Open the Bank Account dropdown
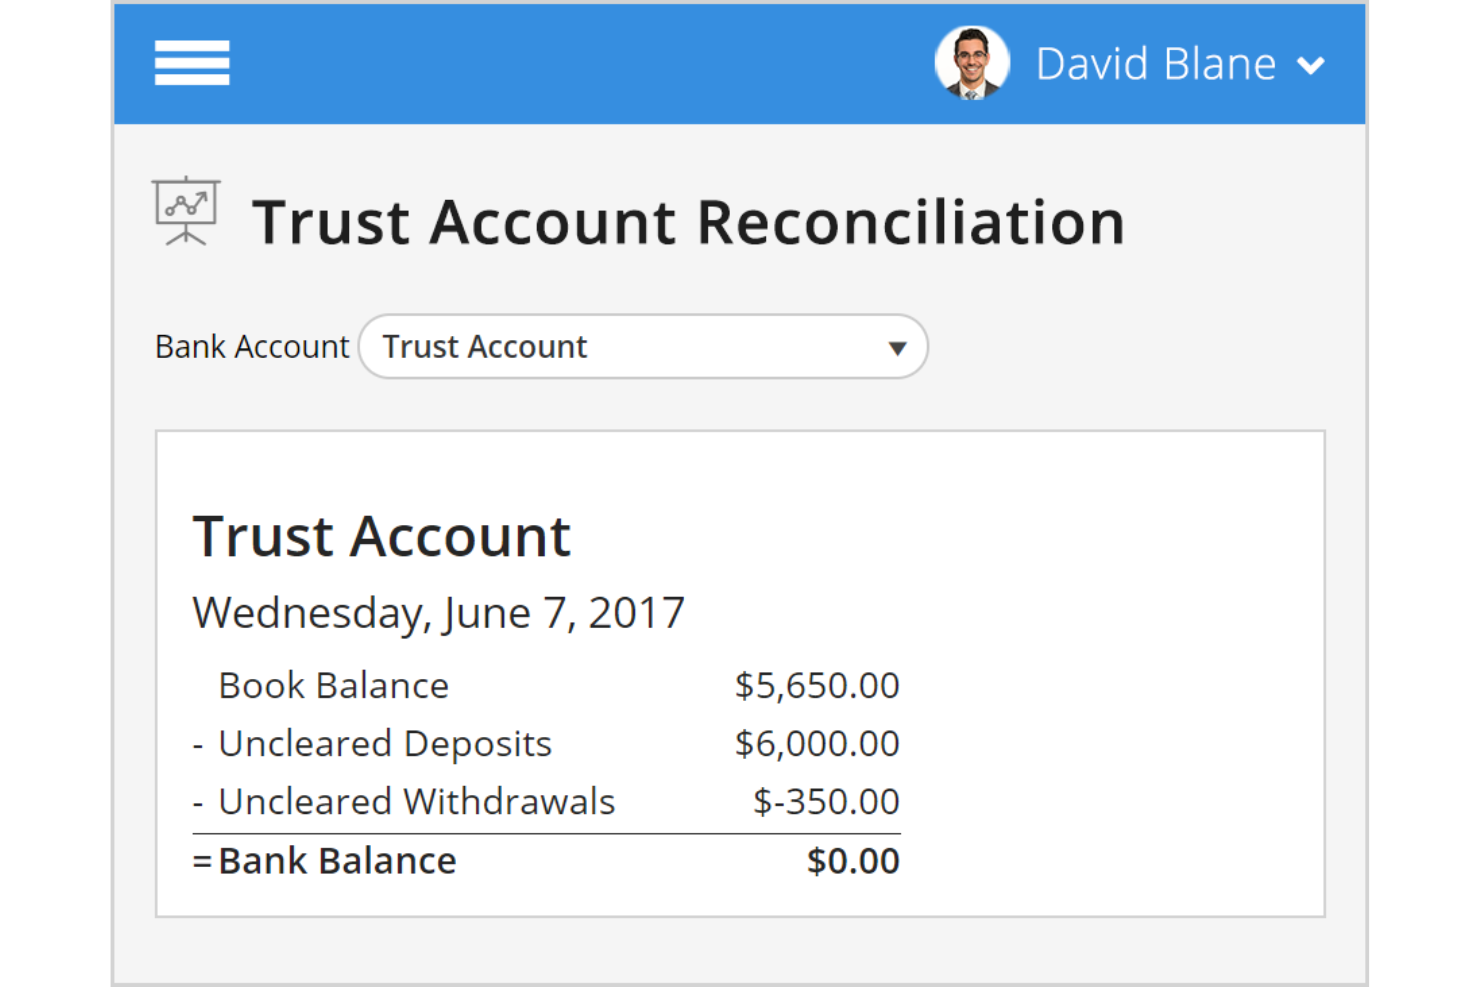Image resolution: width=1480 pixels, height=987 pixels. (x=643, y=347)
